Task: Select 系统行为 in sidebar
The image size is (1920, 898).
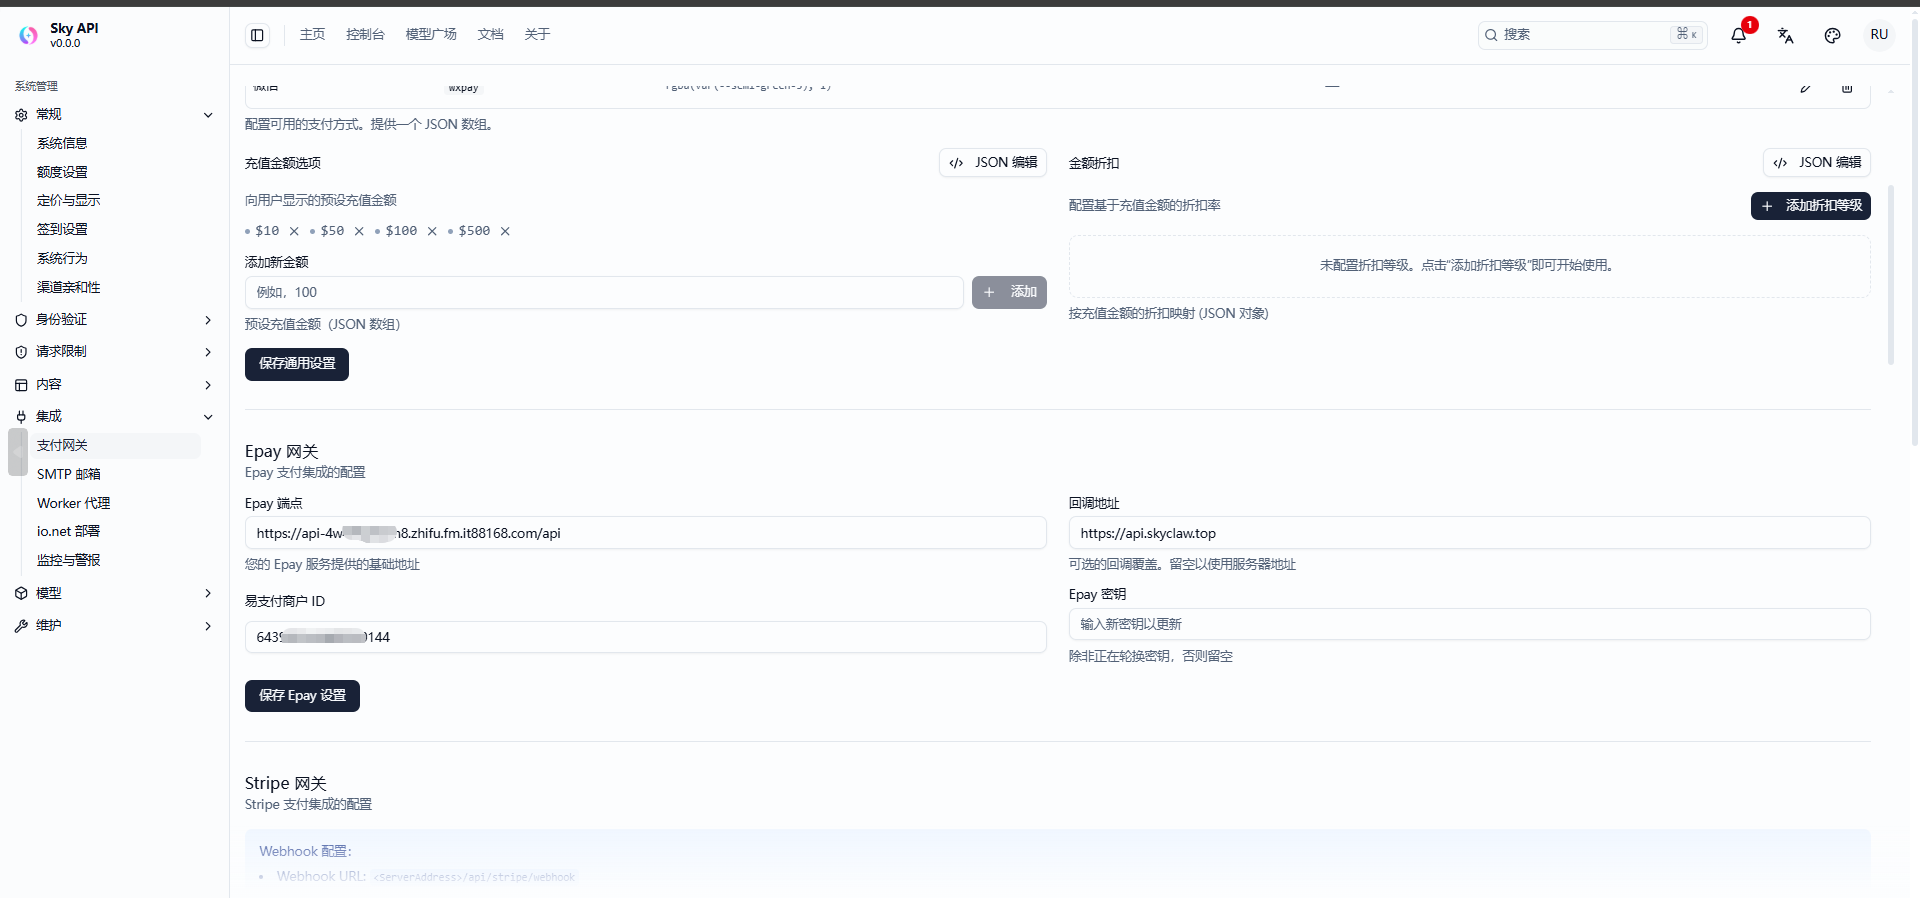Action: coord(62,259)
